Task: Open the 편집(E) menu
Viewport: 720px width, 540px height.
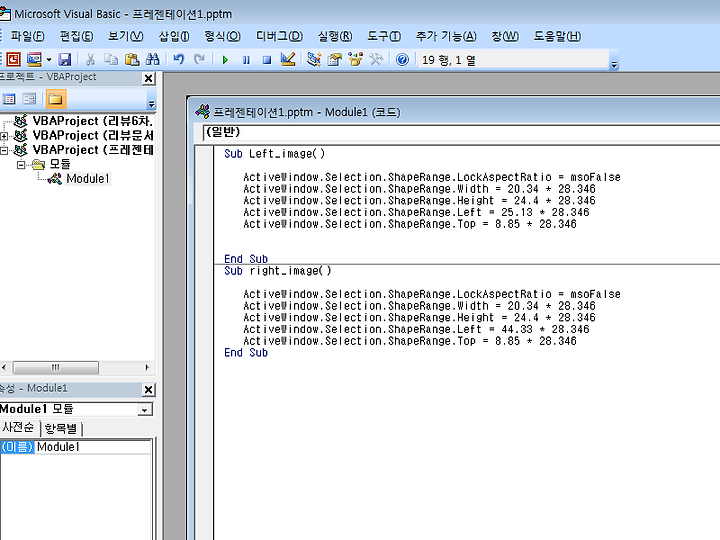Action: [76, 36]
